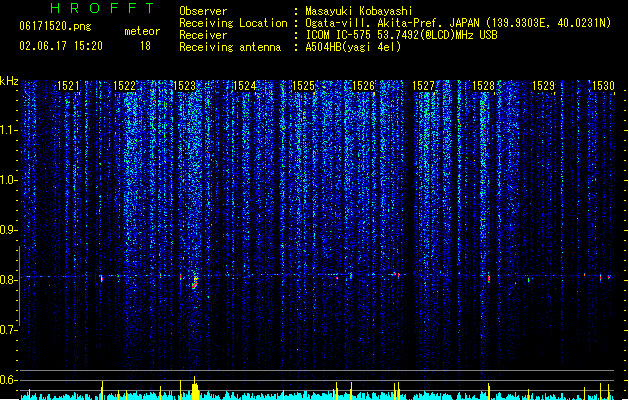Click the tallest yellow peak in the level graph
The height and width of the screenshot is (400, 629).
195,388
